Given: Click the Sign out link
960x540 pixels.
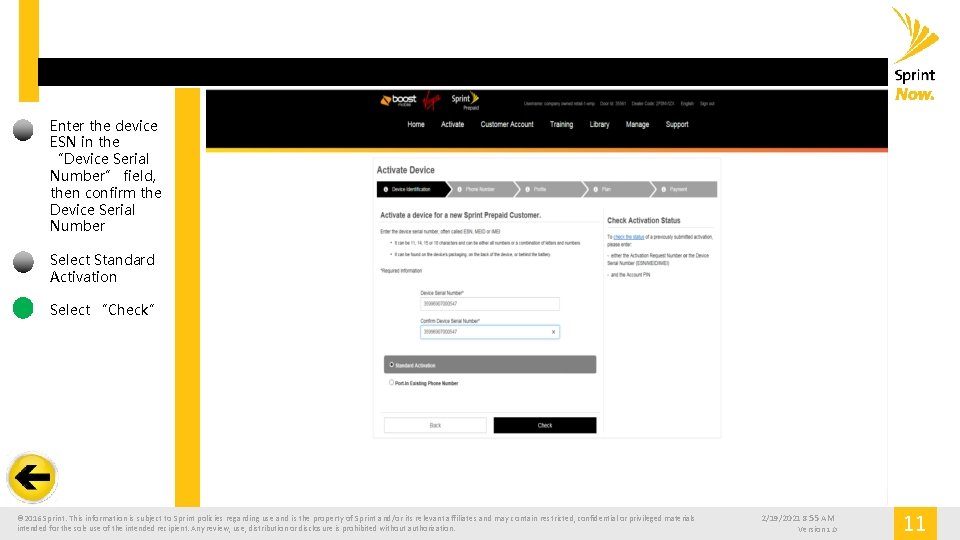Looking at the screenshot, I should pyautogui.click(x=707, y=103).
